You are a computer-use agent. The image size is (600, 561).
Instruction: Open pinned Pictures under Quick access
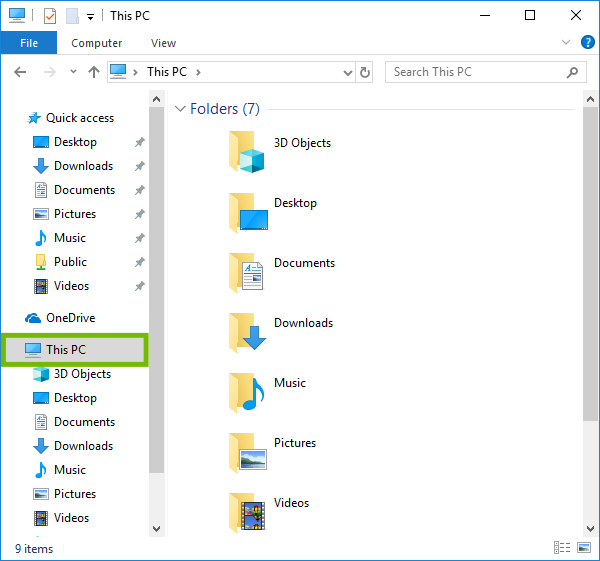pyautogui.click(x=75, y=214)
